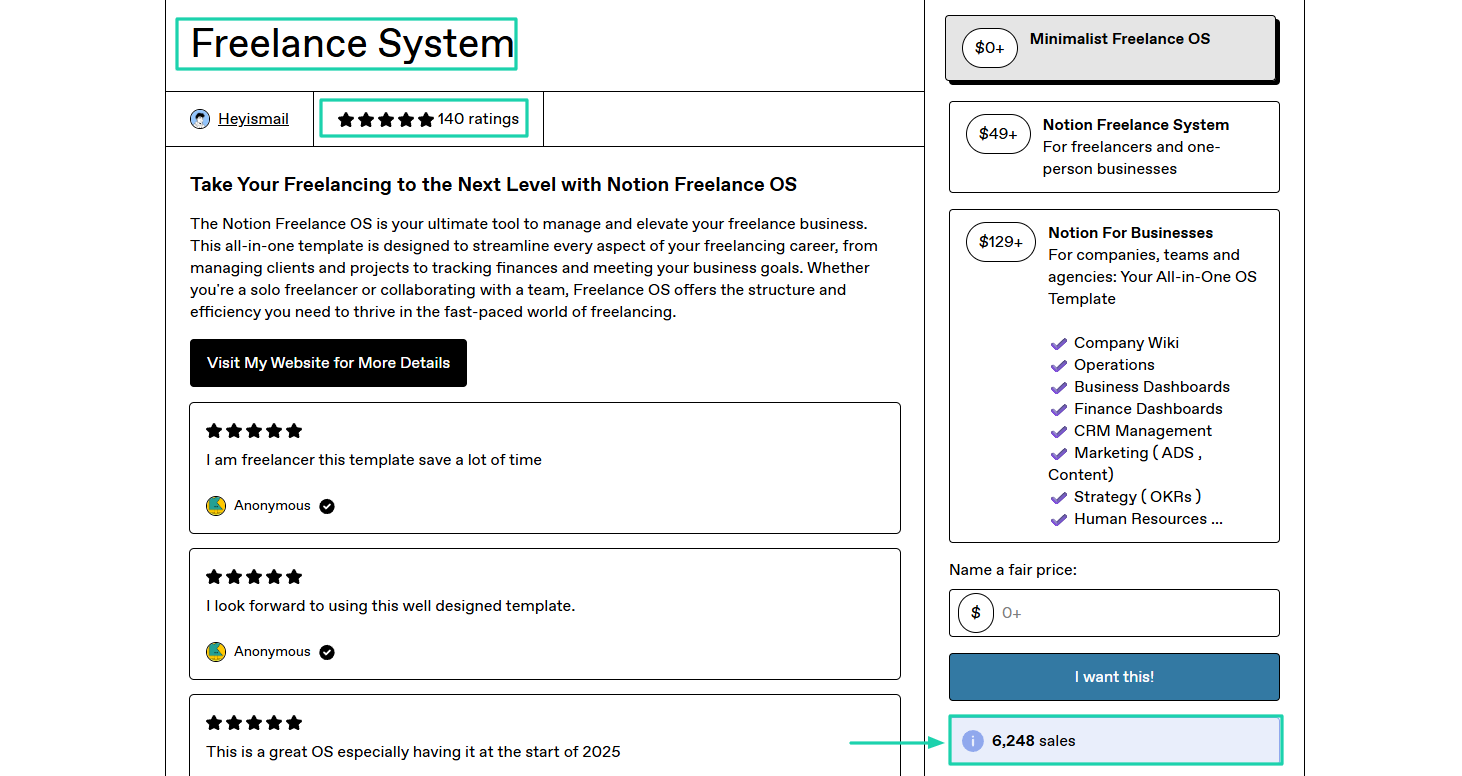The image size is (1462, 776).
Task: Select the Notion For Businesses $129+ option
Action: (1114, 376)
